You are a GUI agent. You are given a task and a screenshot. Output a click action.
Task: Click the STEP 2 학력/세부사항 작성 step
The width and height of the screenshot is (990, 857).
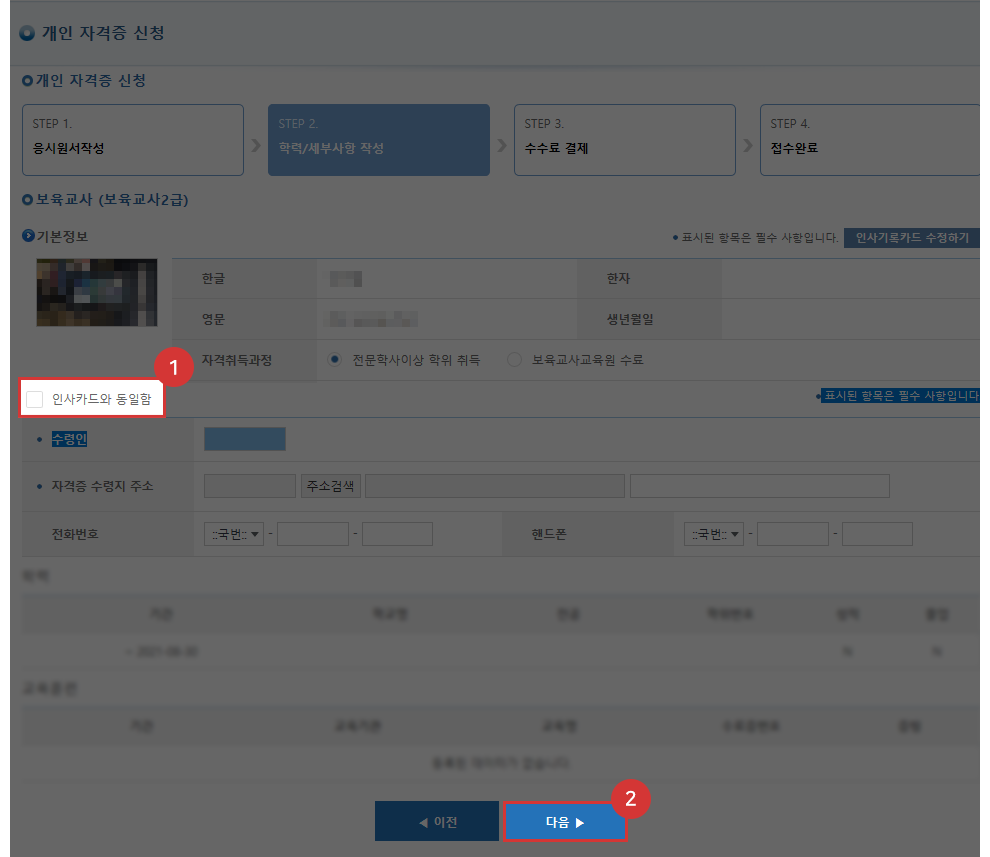coord(378,140)
